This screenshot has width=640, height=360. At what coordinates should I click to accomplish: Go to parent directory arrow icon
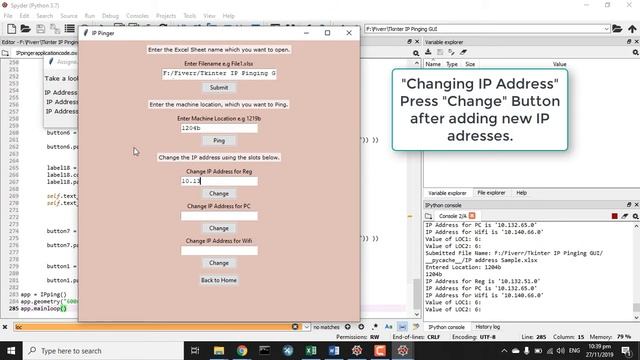click(632, 29)
